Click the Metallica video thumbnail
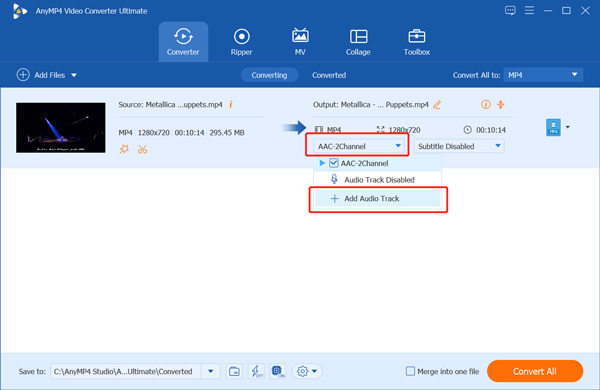This screenshot has width=600, height=390. pyautogui.click(x=61, y=127)
